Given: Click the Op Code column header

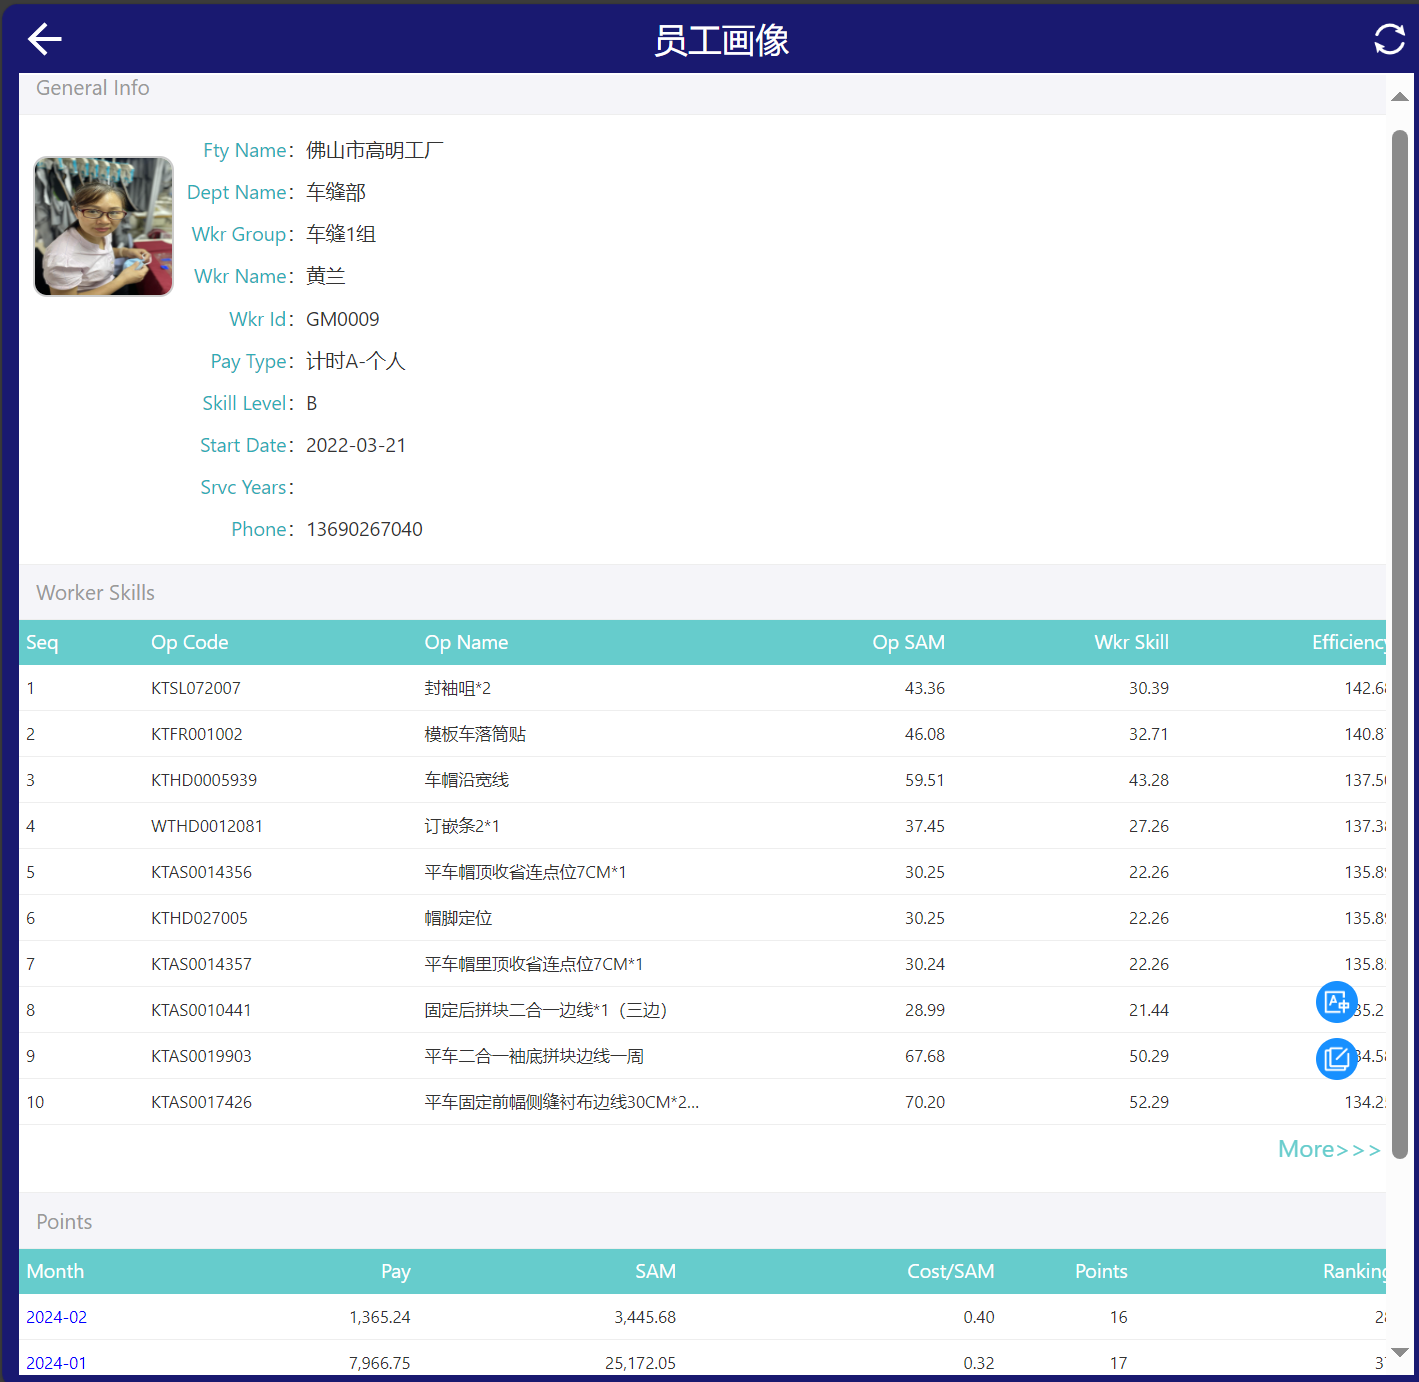Looking at the screenshot, I should [x=189, y=642].
